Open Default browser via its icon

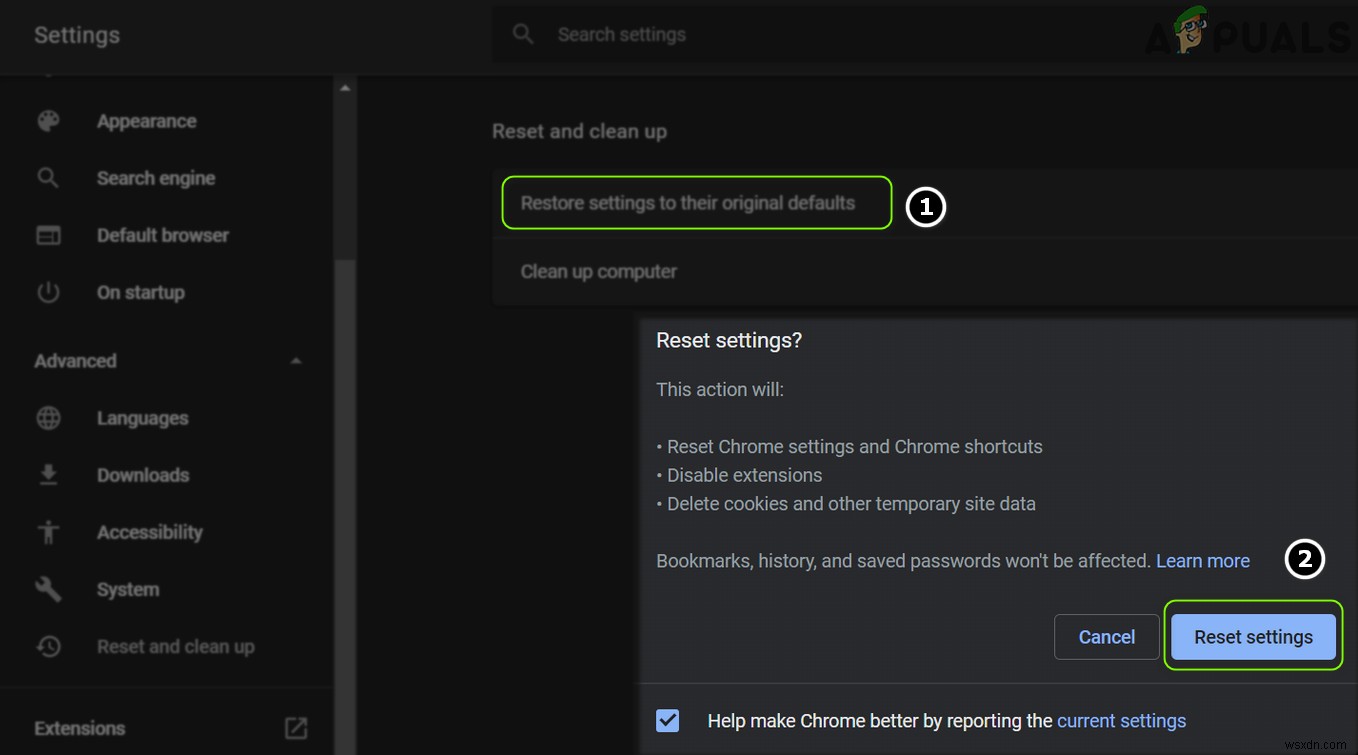click(x=48, y=235)
